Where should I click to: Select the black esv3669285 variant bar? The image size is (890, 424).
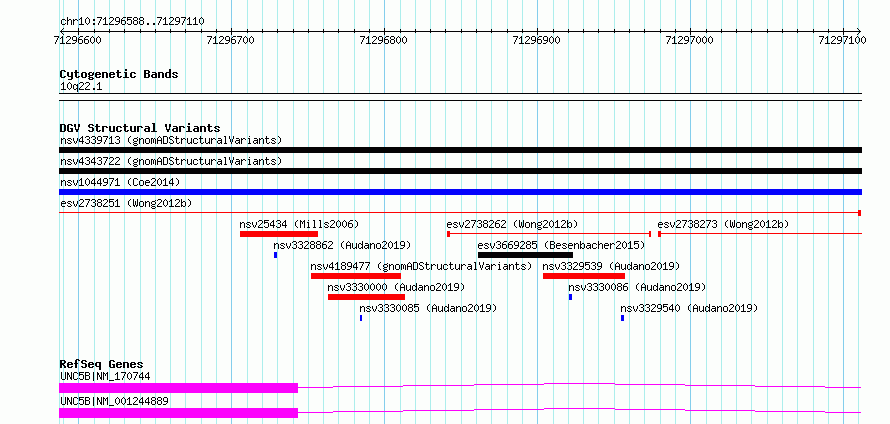525,255
